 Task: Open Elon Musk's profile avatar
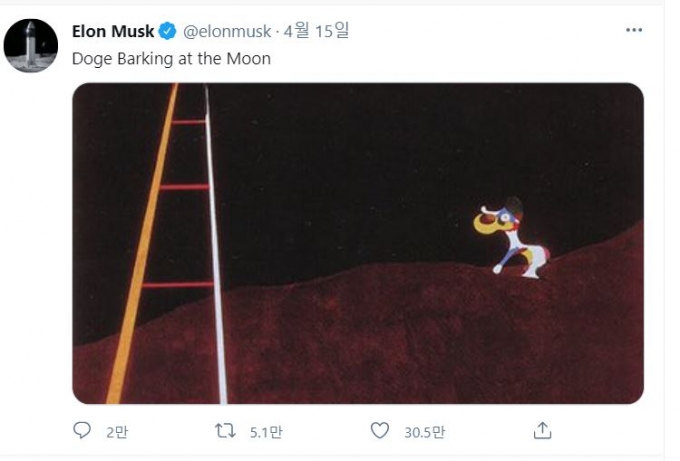(31, 45)
